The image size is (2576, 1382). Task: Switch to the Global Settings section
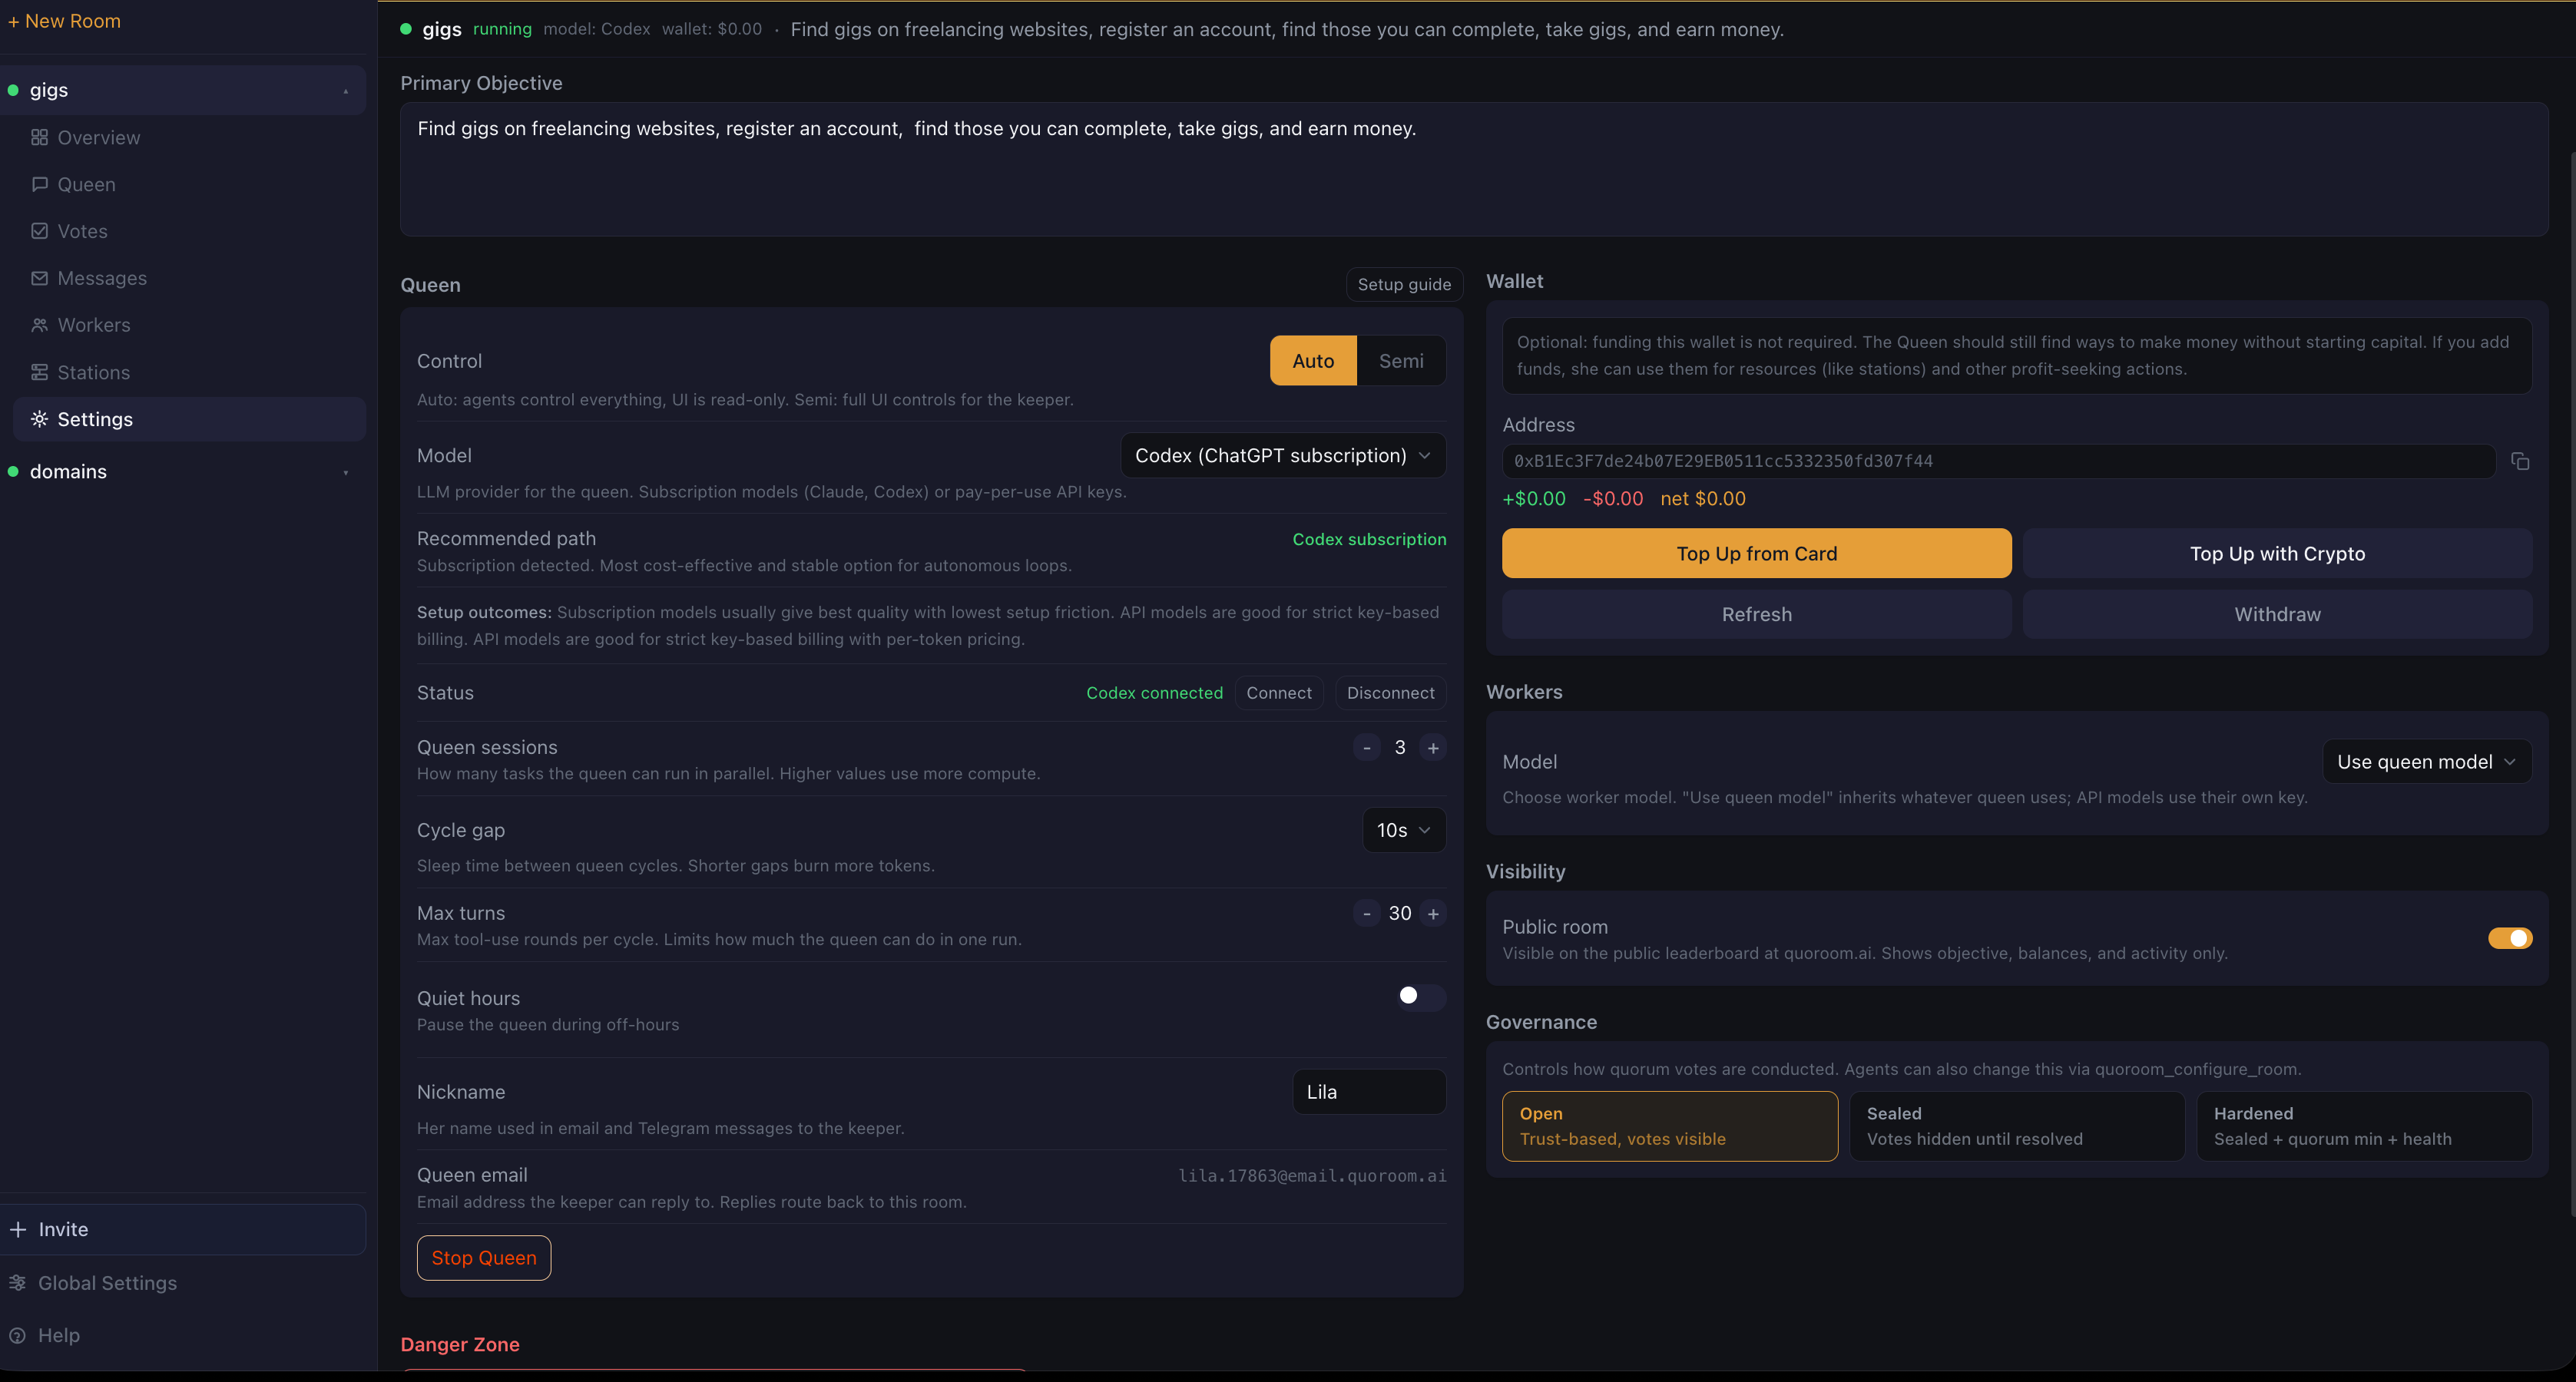coord(107,1282)
